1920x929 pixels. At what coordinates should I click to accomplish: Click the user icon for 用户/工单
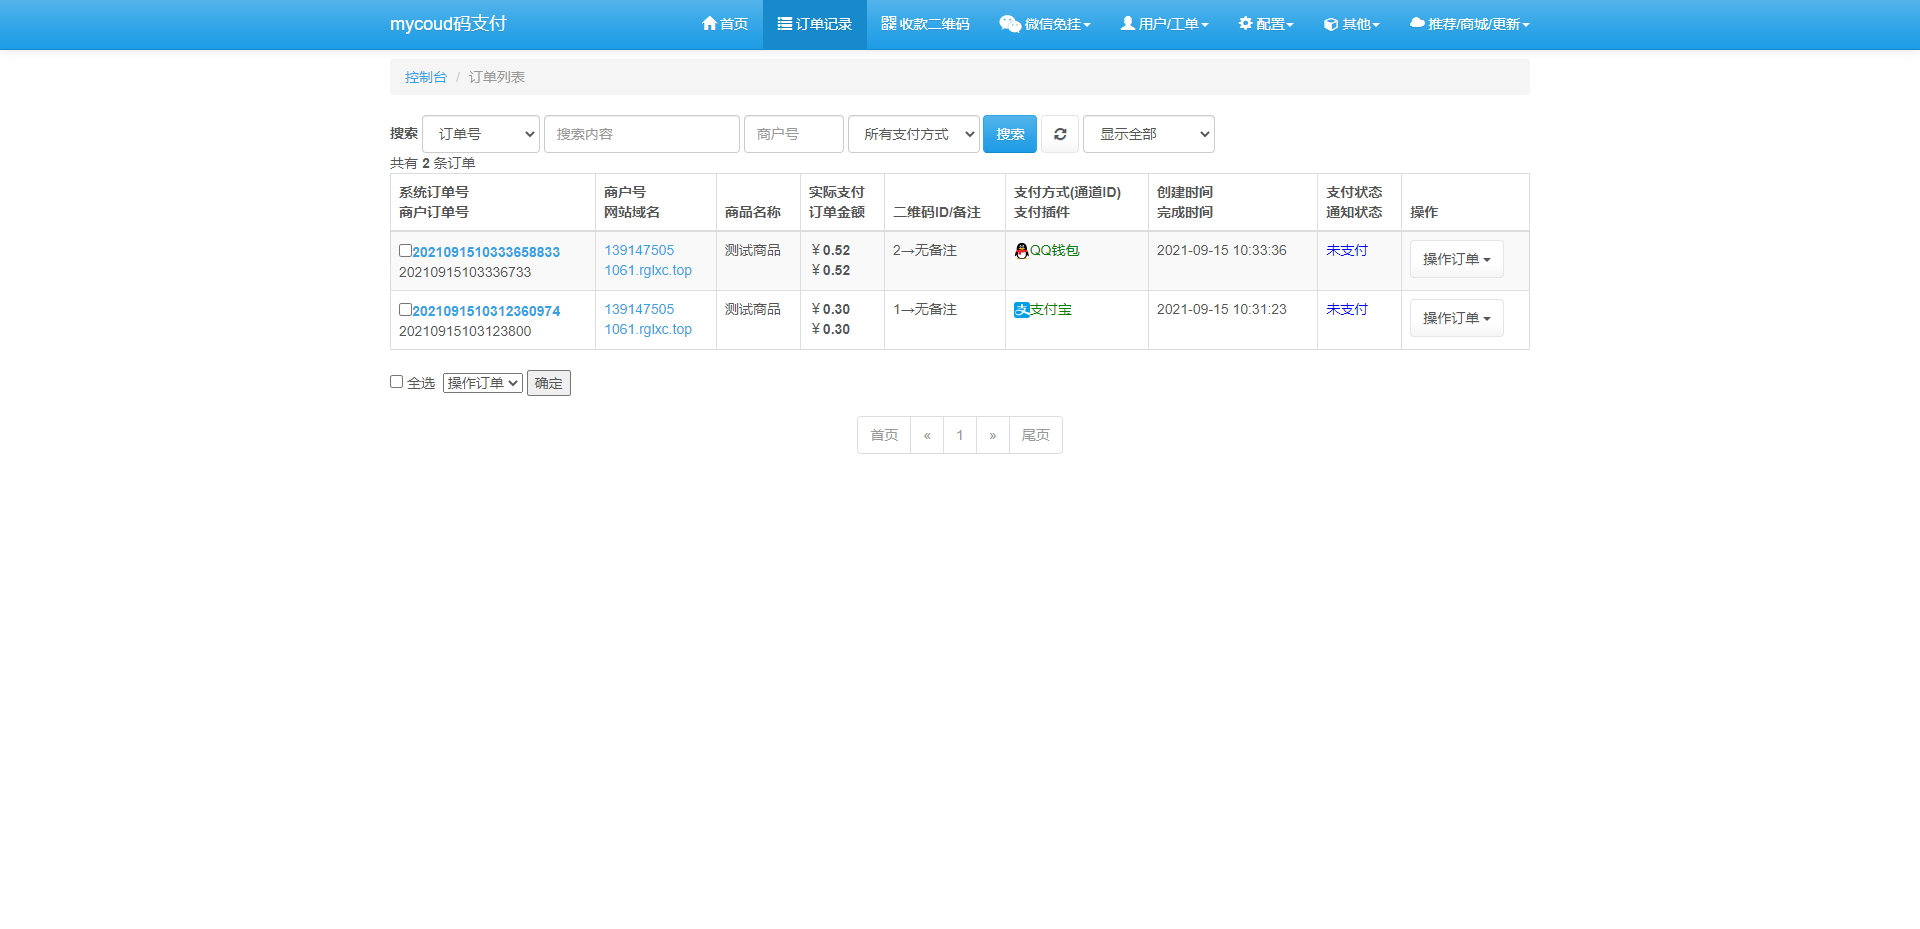click(x=1127, y=23)
